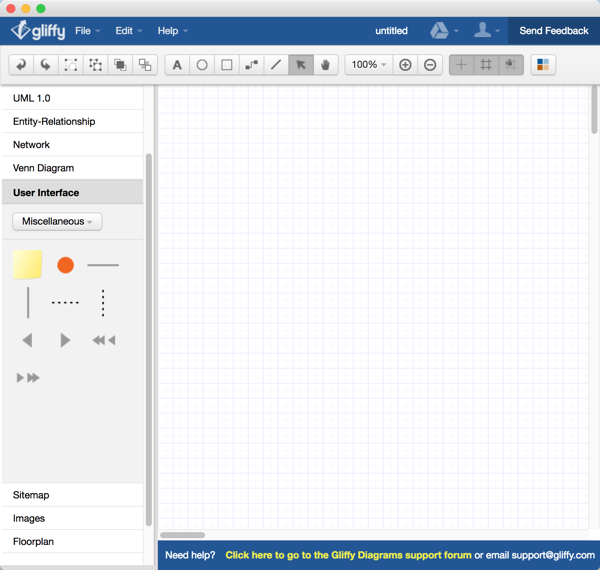Expand the Images shape library
The height and width of the screenshot is (570, 600).
pos(72,518)
